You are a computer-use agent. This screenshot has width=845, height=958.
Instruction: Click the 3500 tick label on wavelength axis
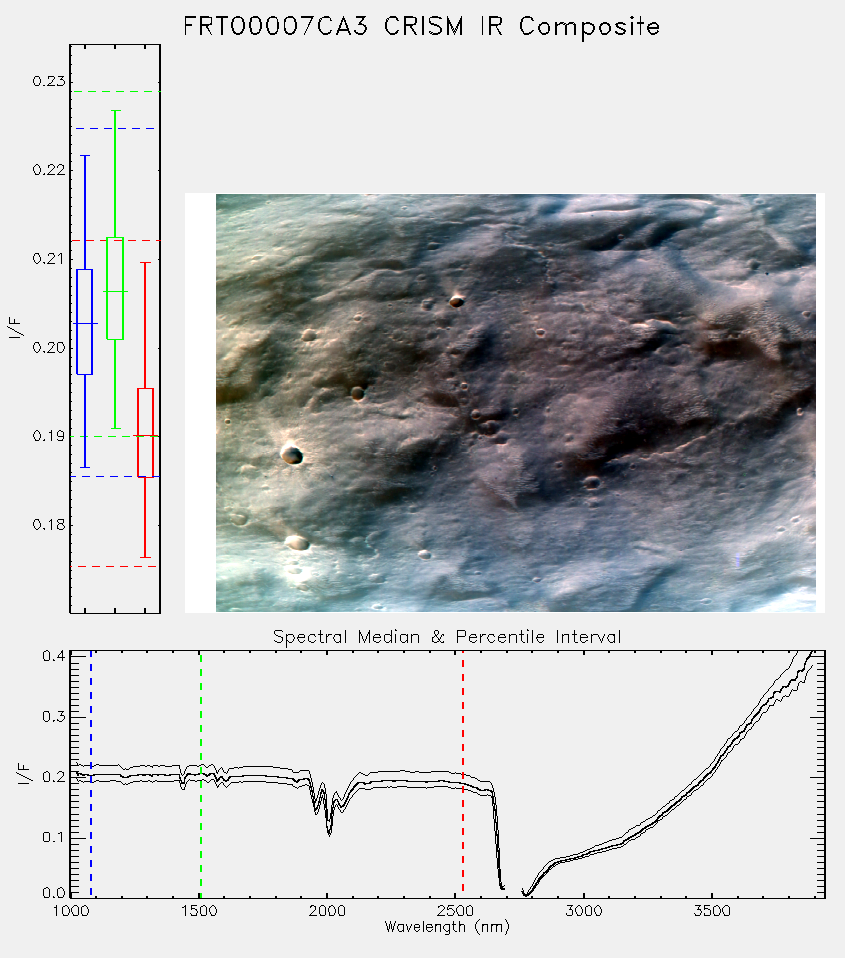pyautogui.click(x=712, y=911)
